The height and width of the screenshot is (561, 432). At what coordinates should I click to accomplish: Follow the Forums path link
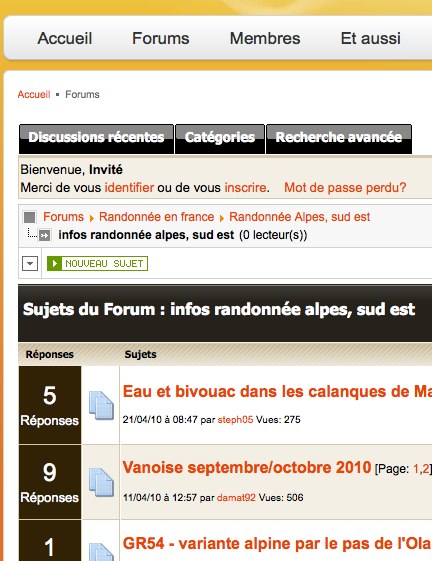(x=63, y=217)
